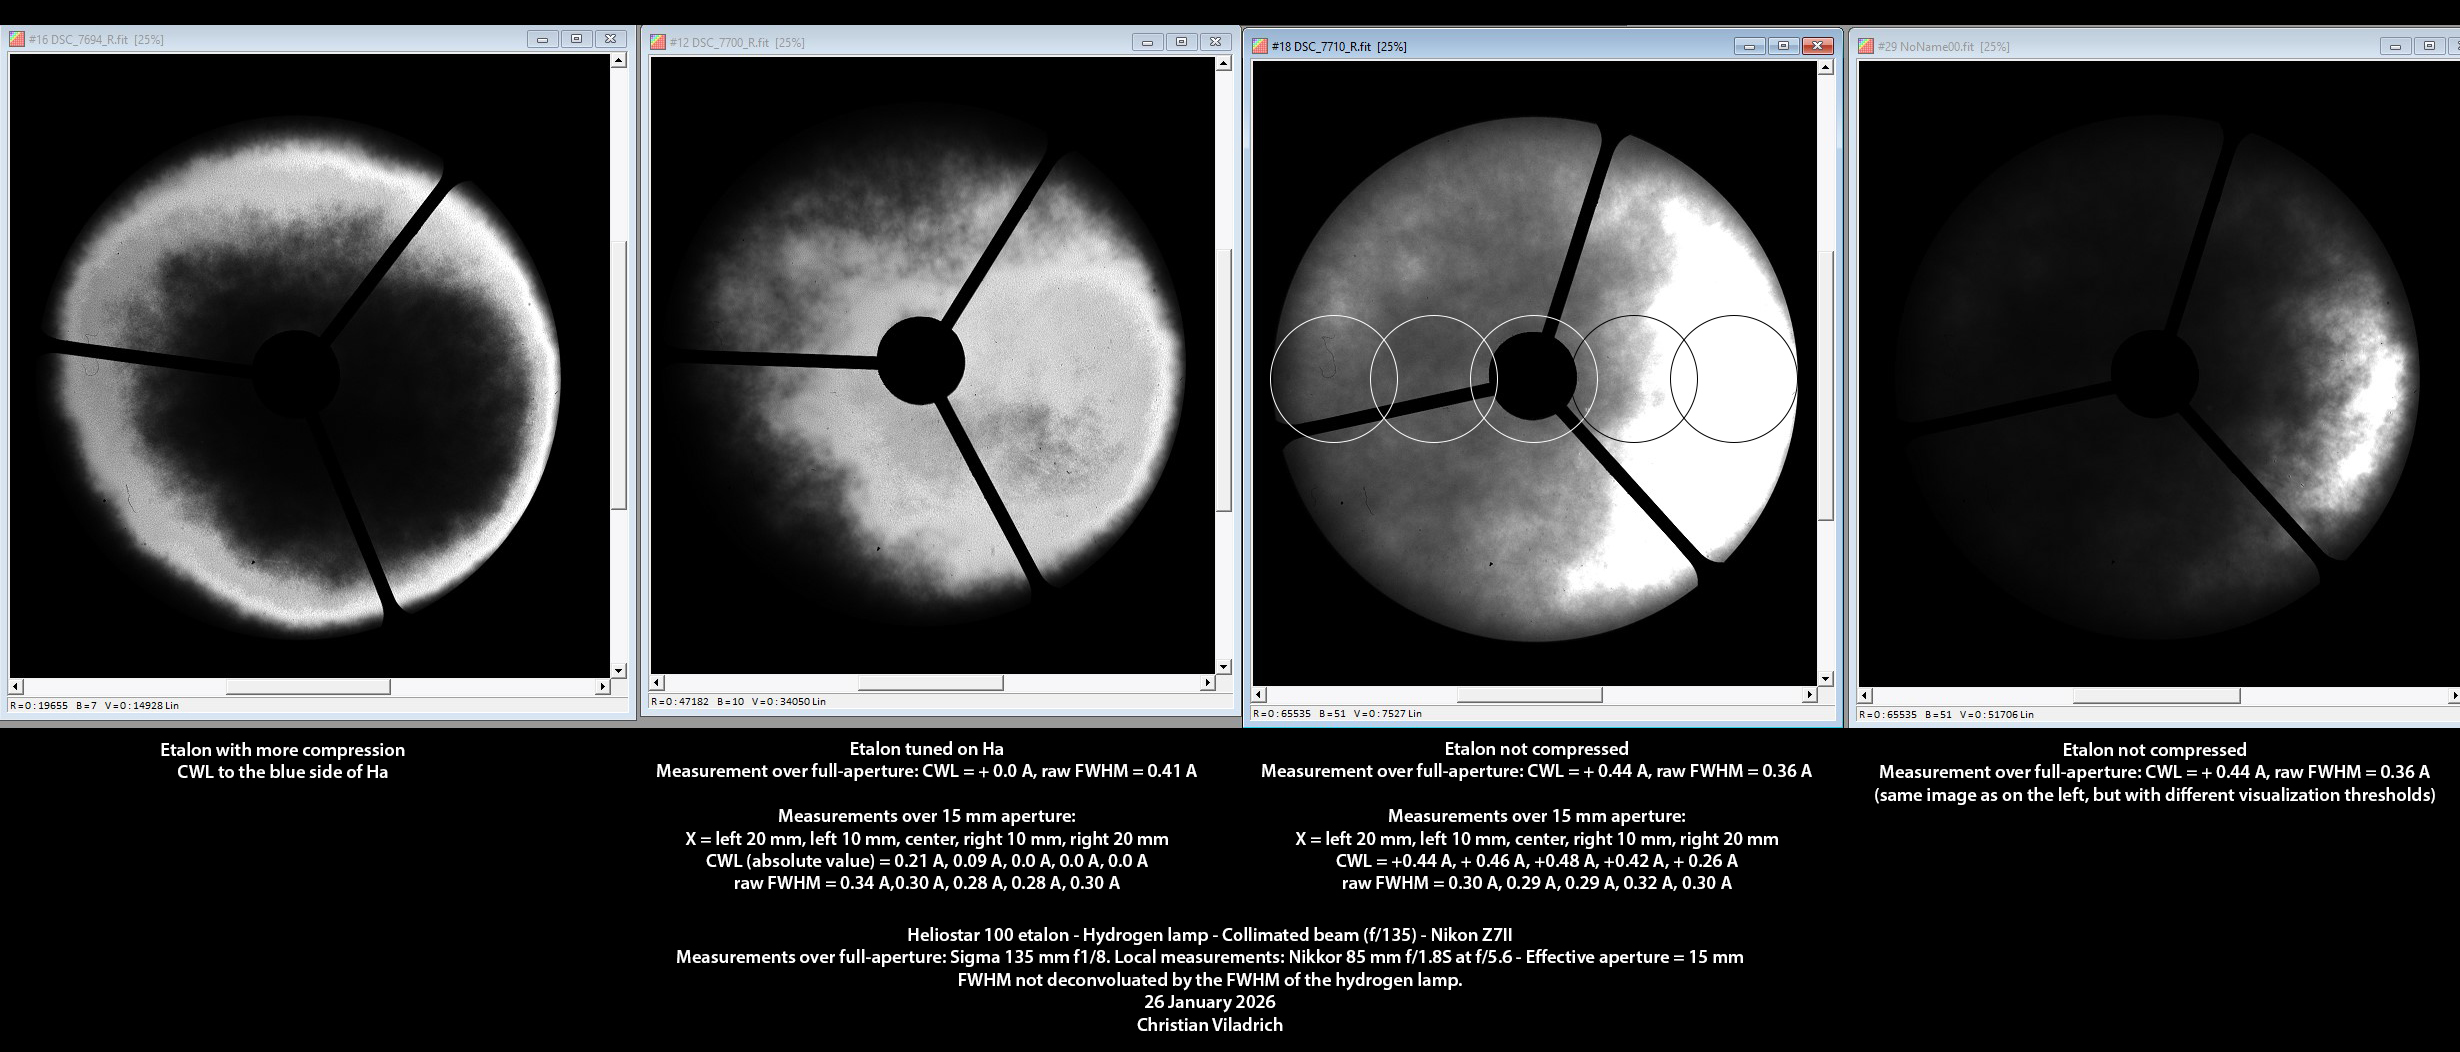Click horizontal scrollbar thumb in DSC_7694_R.fit window

click(x=307, y=687)
